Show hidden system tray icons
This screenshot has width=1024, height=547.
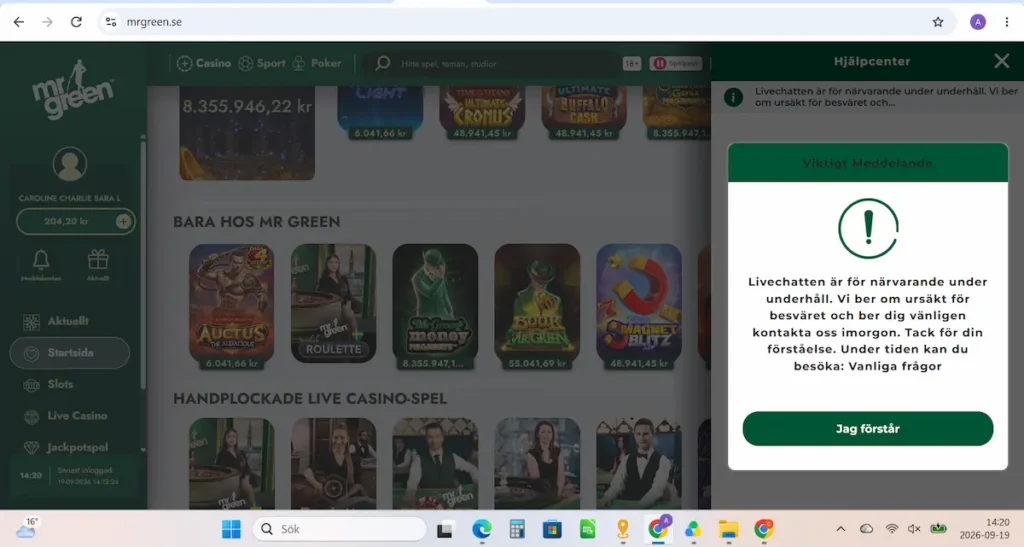pyautogui.click(x=840, y=529)
